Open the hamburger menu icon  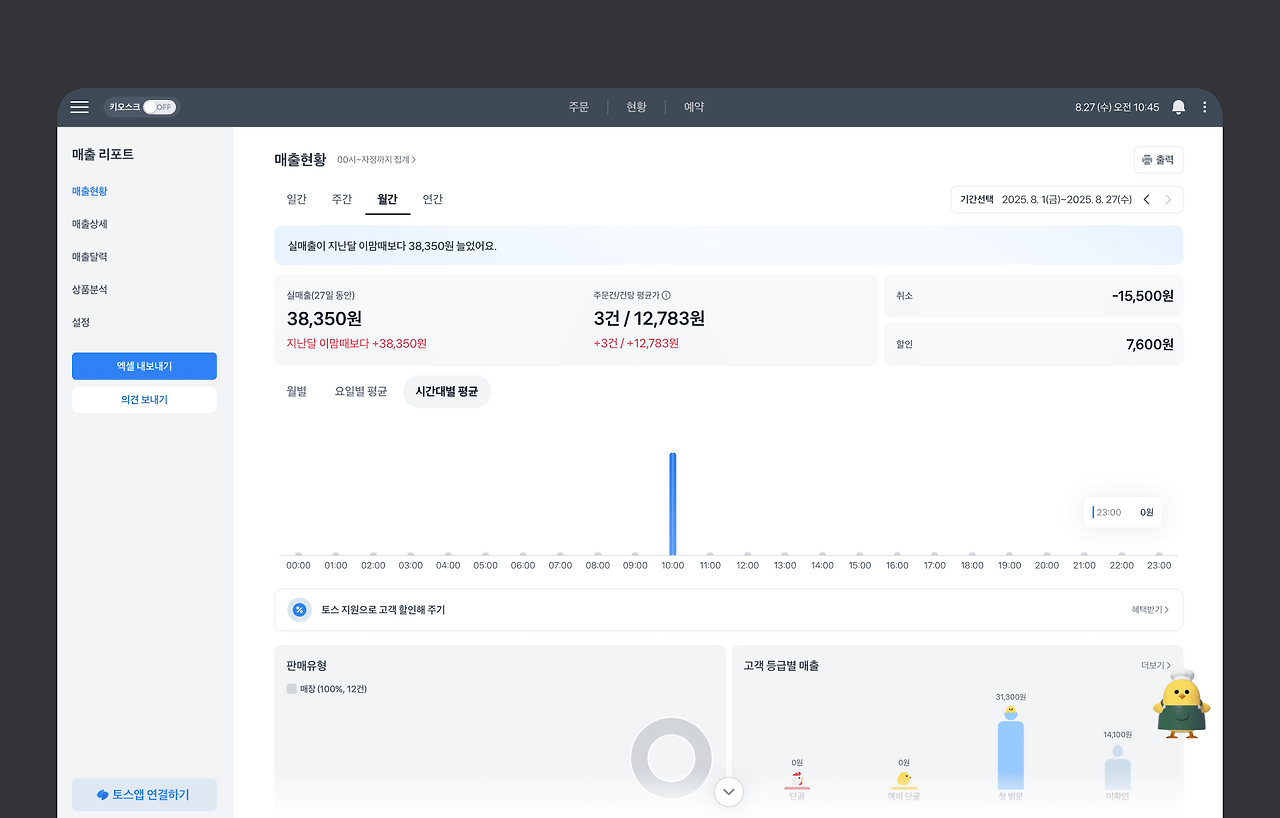click(x=79, y=107)
